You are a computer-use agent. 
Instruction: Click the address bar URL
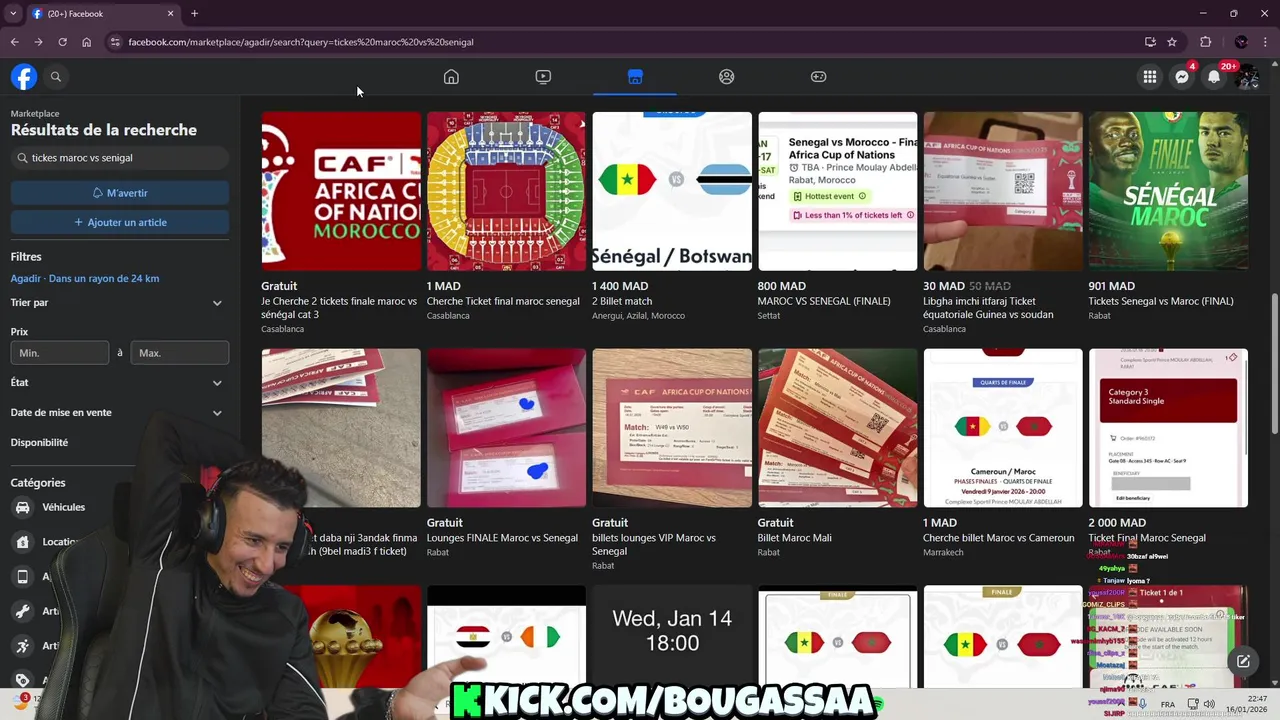point(301,42)
